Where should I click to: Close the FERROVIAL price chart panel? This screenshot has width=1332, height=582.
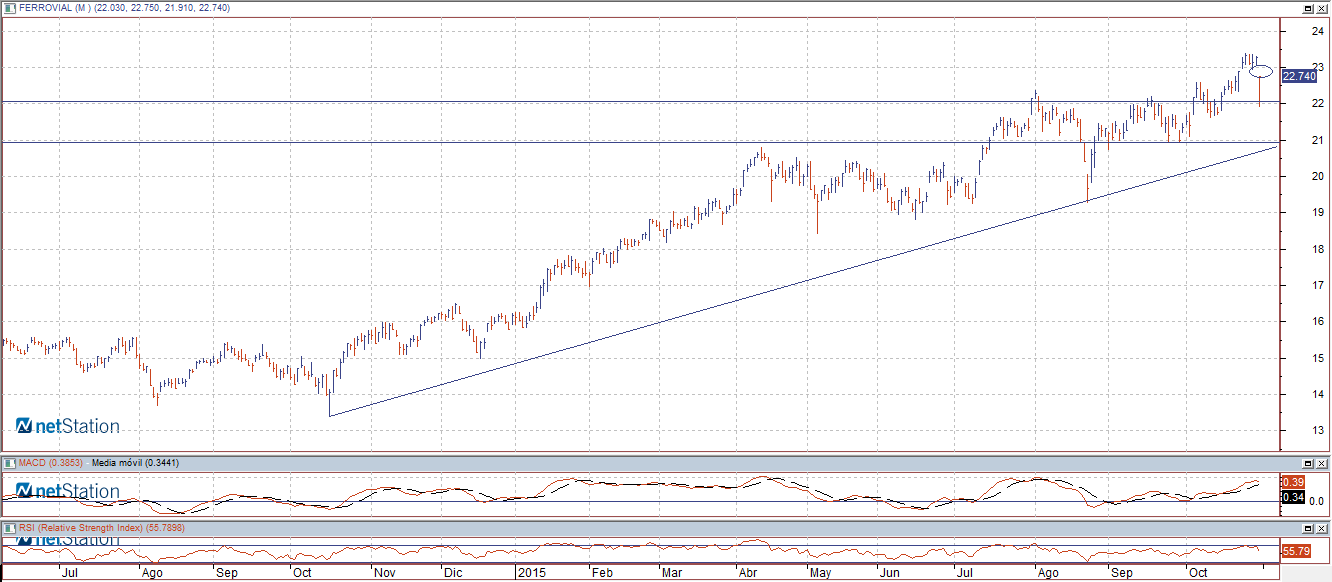click(1321, 7)
